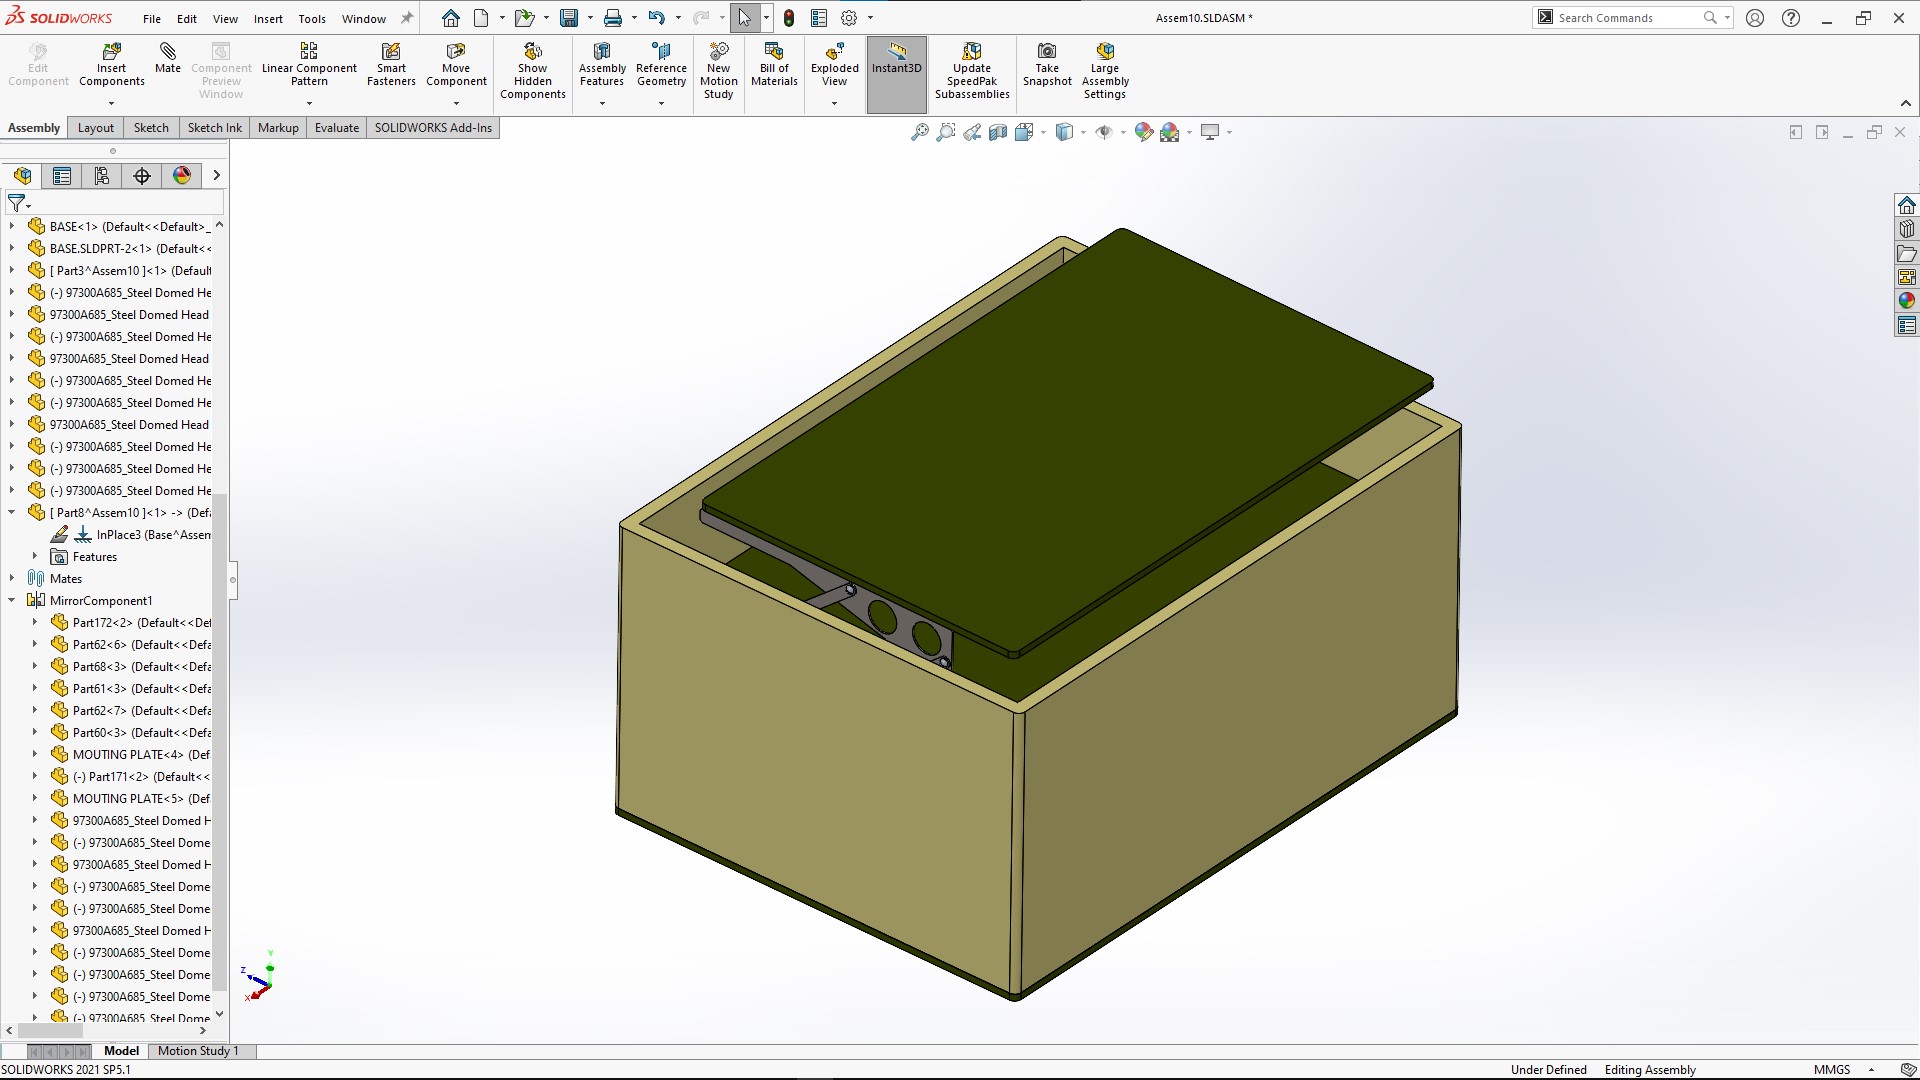Take Snapshot of the assembly
The height and width of the screenshot is (1080, 1920).
point(1047,63)
